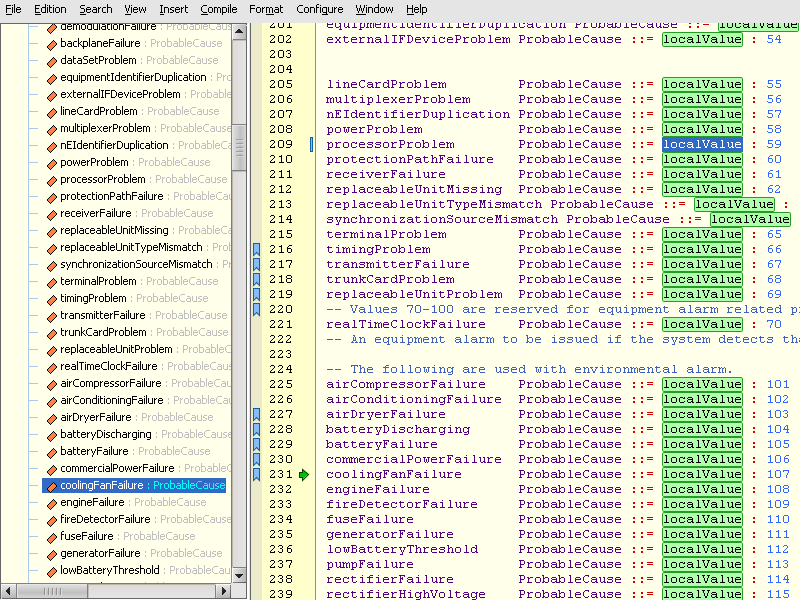800x600 pixels.
Task: Click the comment about Values 70-100
Action: point(563,309)
